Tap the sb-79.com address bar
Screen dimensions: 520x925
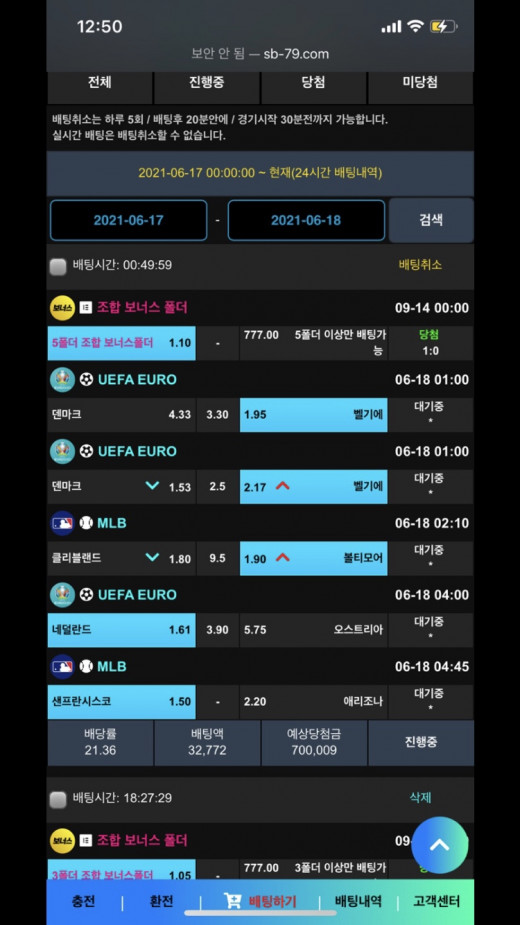click(x=260, y=54)
